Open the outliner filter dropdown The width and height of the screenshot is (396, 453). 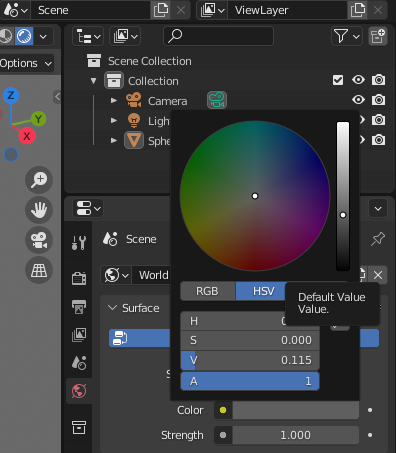347,36
